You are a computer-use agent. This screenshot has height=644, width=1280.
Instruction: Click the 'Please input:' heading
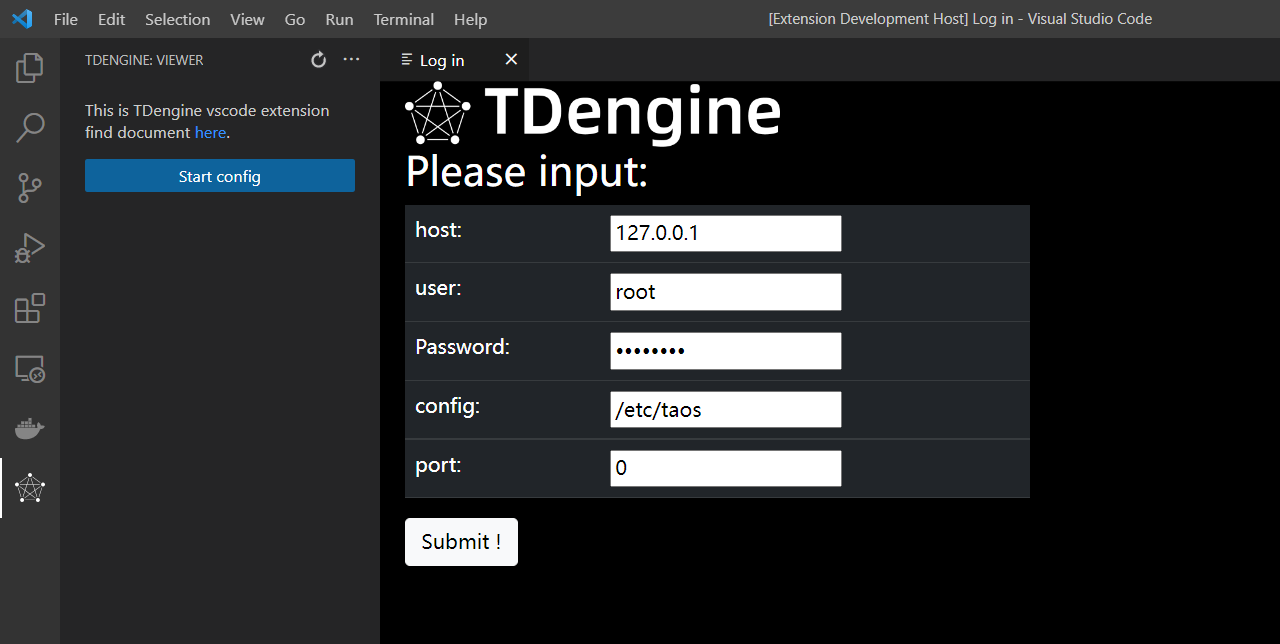coord(527,172)
